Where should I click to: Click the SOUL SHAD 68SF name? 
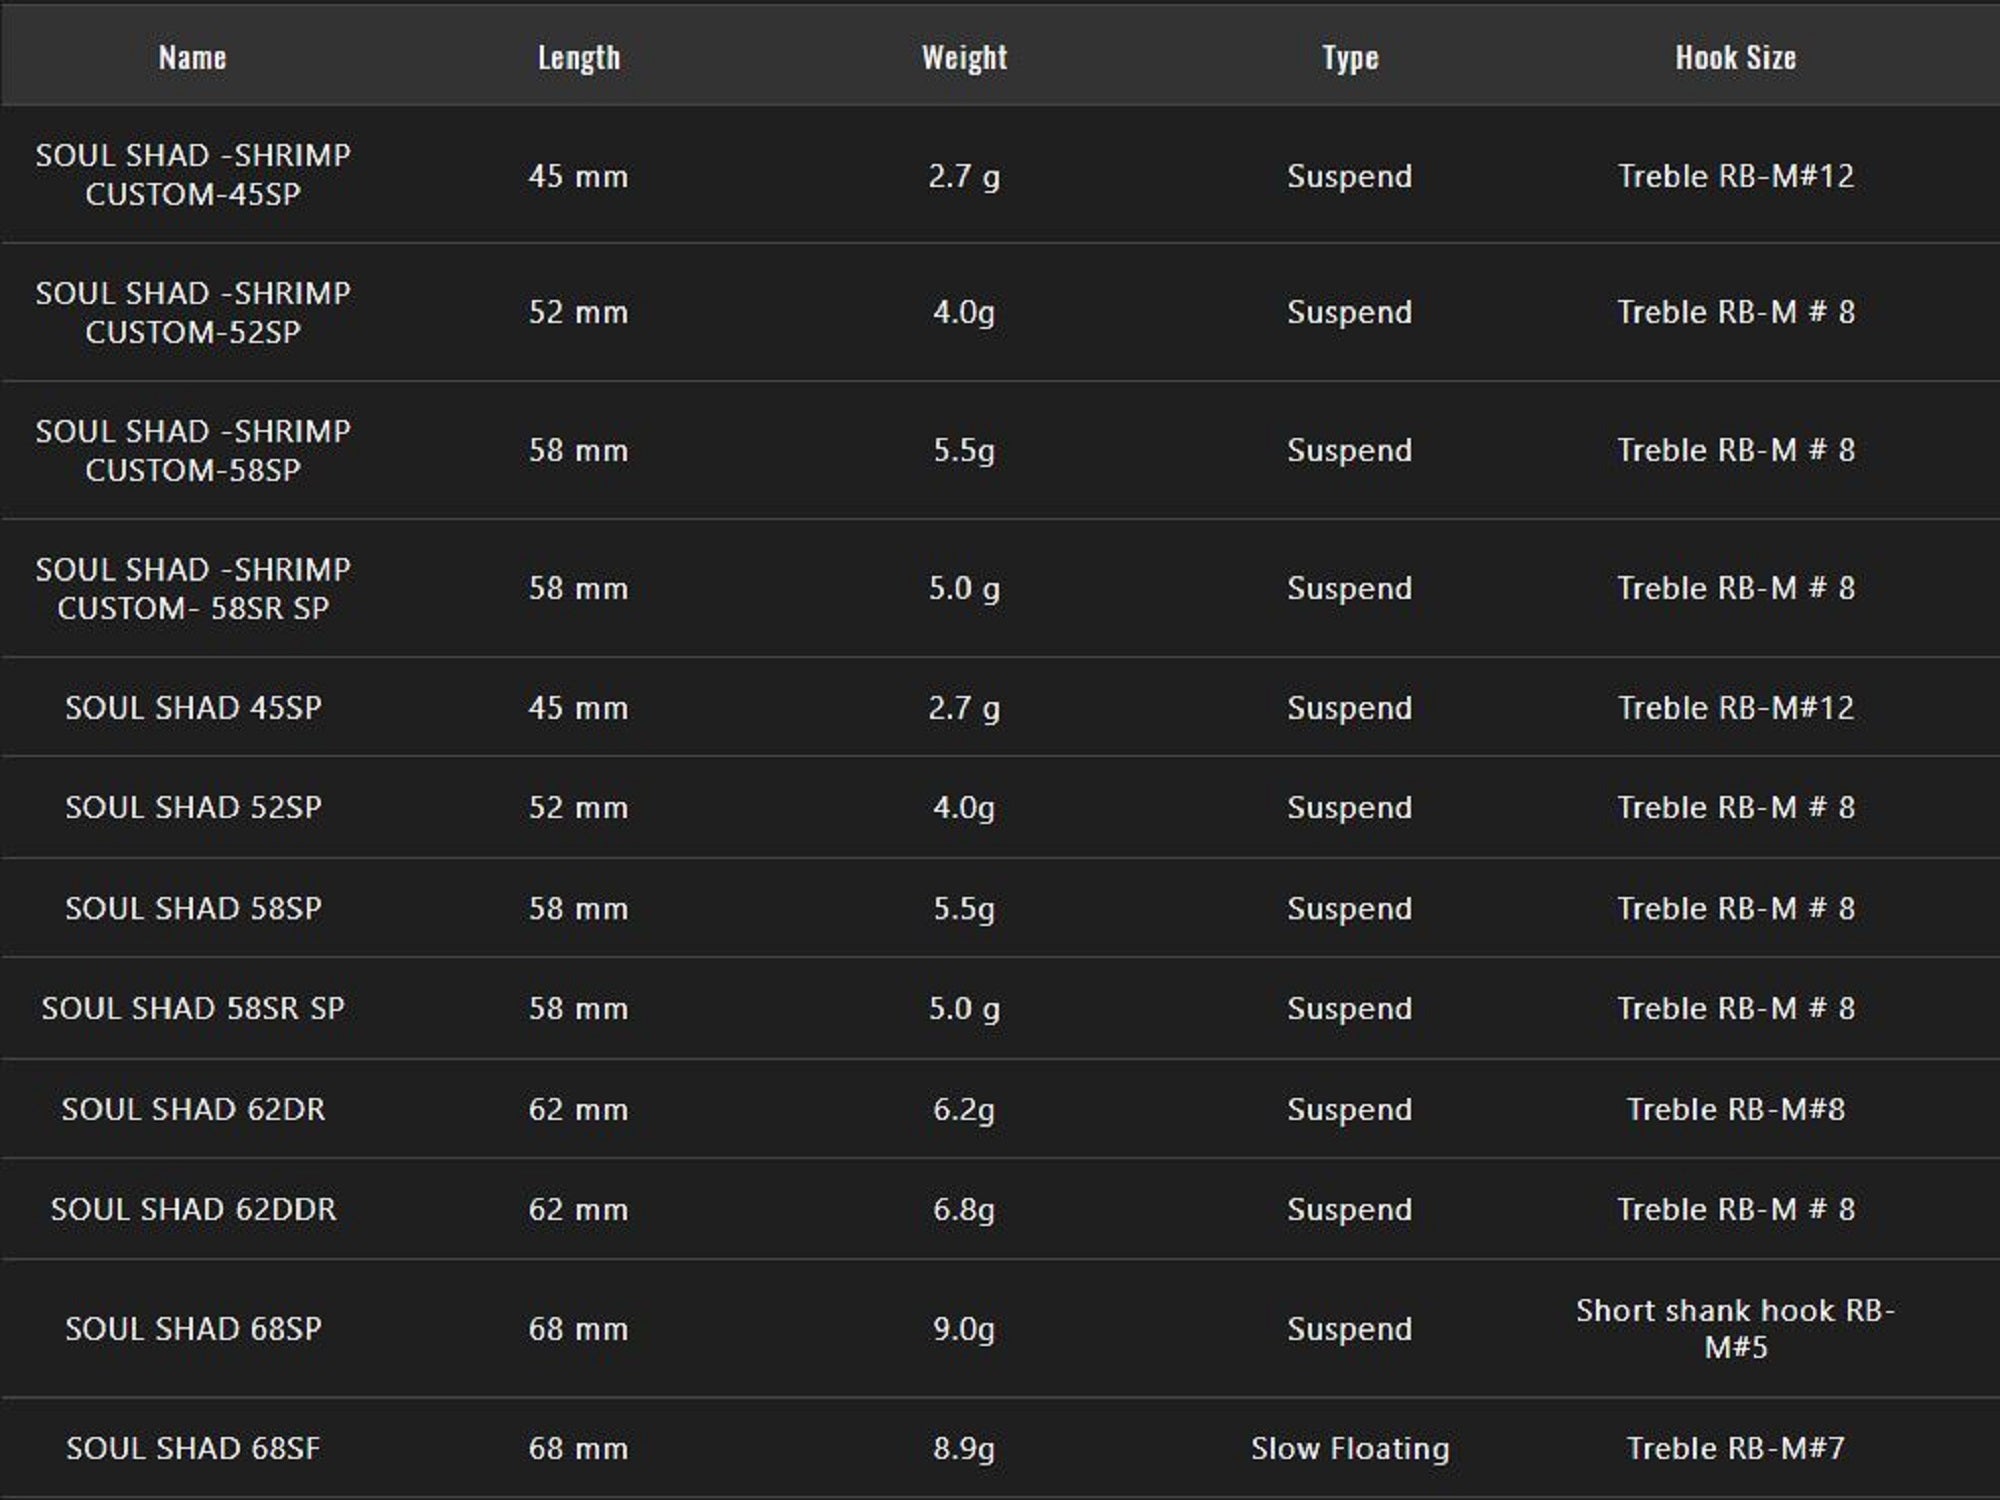click(193, 1448)
